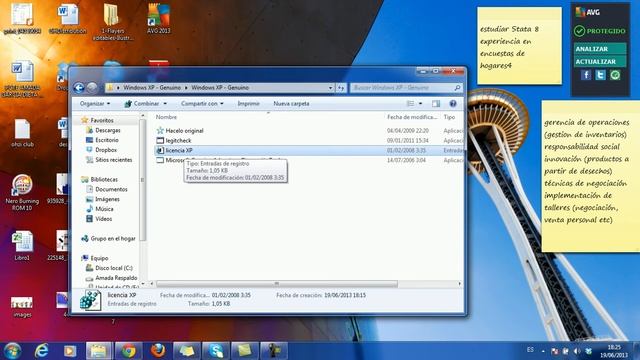
Task: Open the Compartir con menu
Action: [x=202, y=104]
